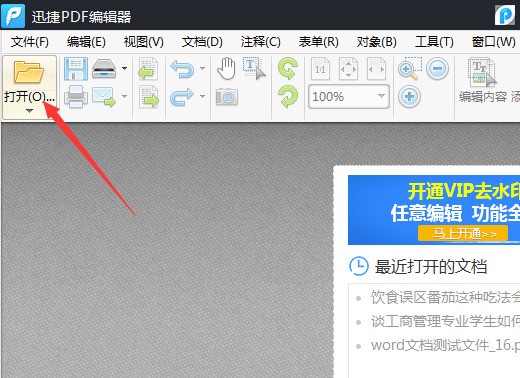Click the Zoom in plus icon
The image size is (520, 378).
click(409, 97)
